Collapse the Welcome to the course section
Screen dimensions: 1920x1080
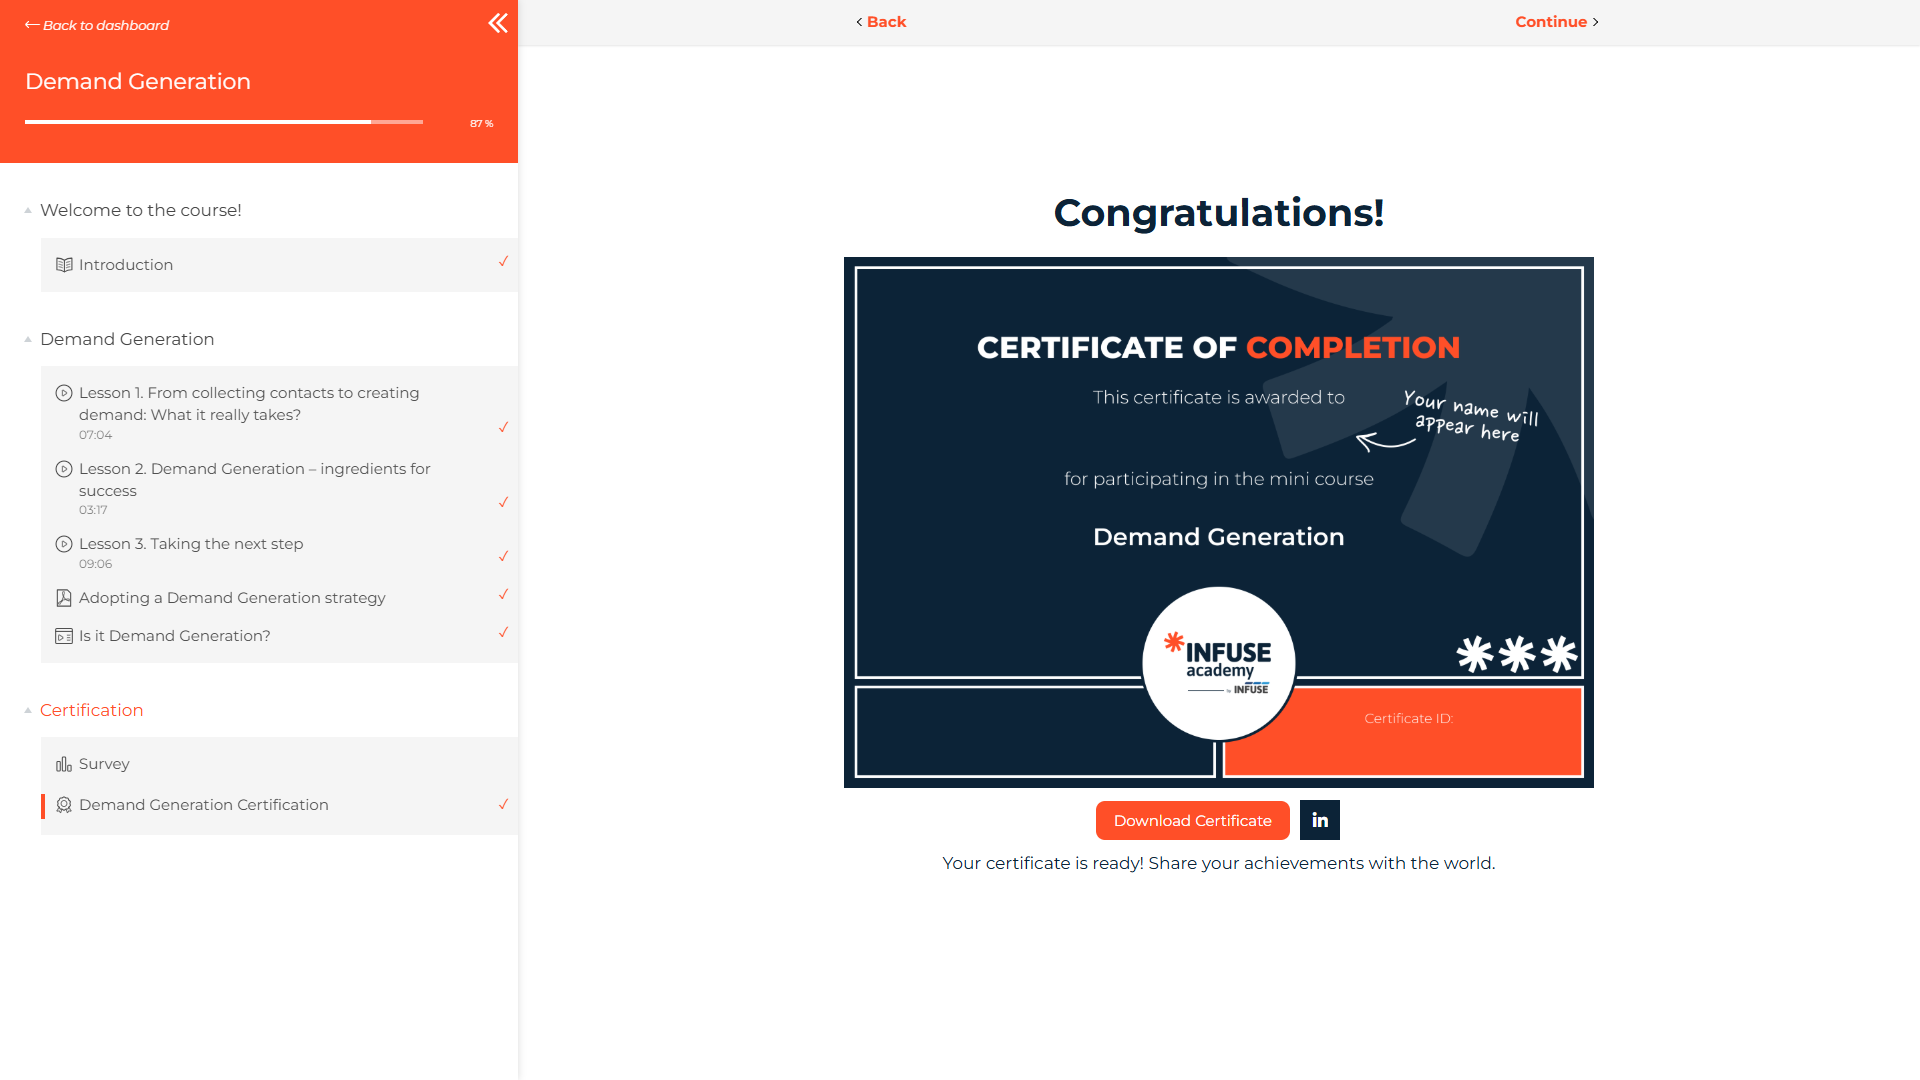coord(28,210)
